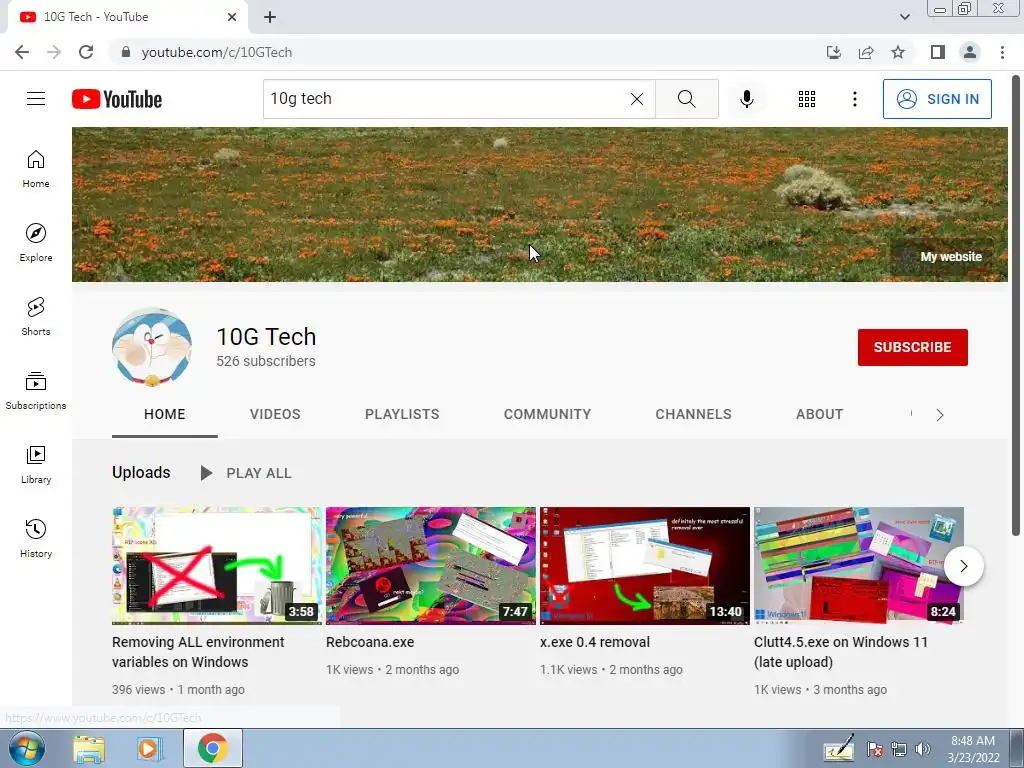
Task: Open History in the sidebar
Action: click(x=36, y=538)
